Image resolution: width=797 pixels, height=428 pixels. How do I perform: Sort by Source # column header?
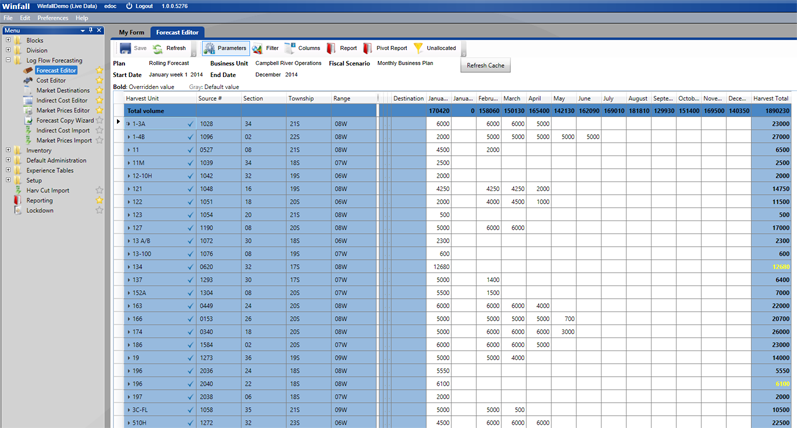[x=219, y=99]
